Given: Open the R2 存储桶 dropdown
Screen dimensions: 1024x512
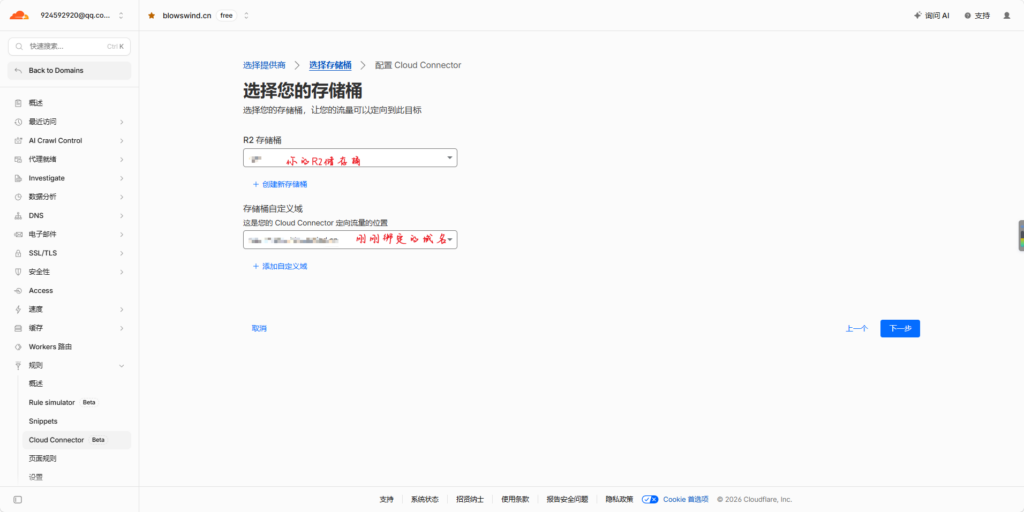Looking at the screenshot, I should tap(350, 158).
